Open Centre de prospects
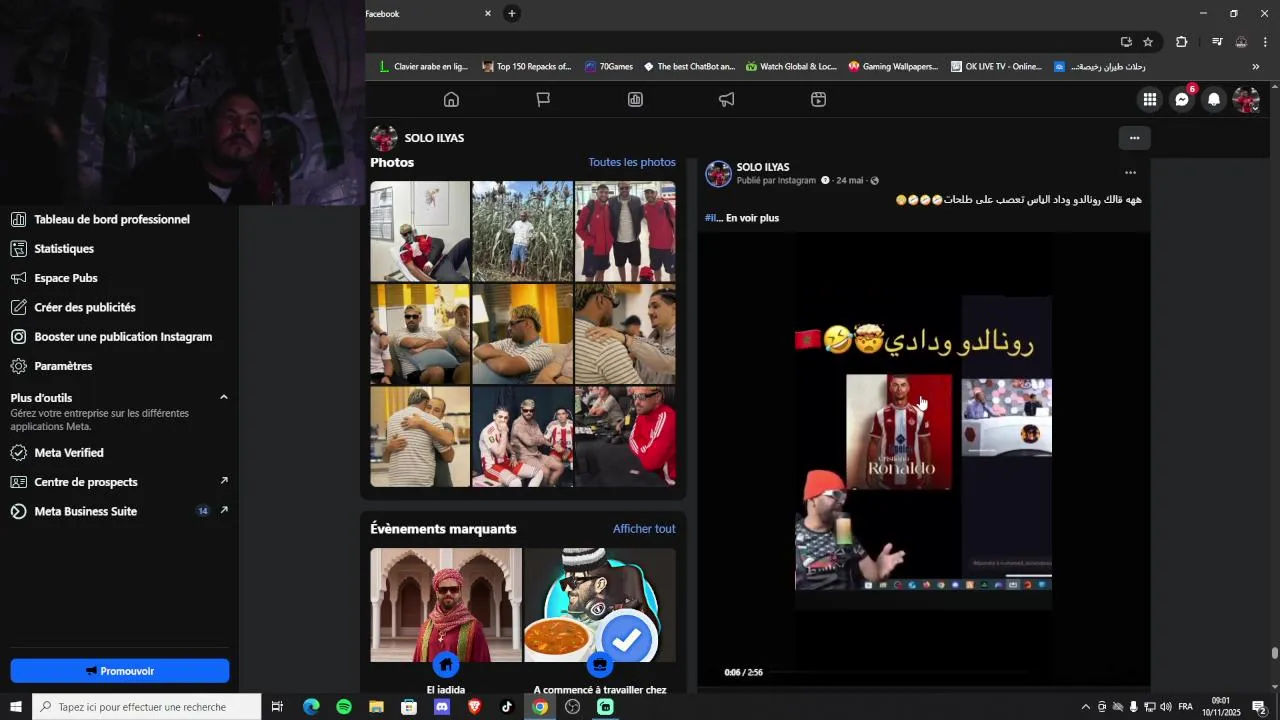Screen dimensions: 1280x720 [86, 482]
